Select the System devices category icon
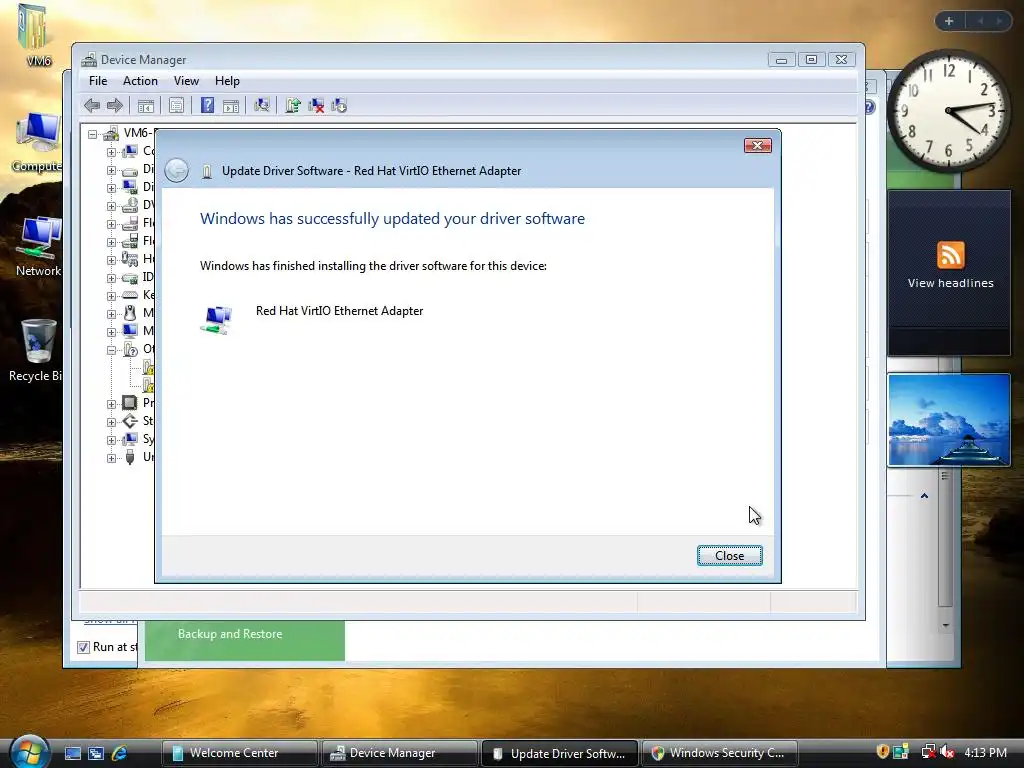Screen dimensions: 1024x768 pos(130,439)
